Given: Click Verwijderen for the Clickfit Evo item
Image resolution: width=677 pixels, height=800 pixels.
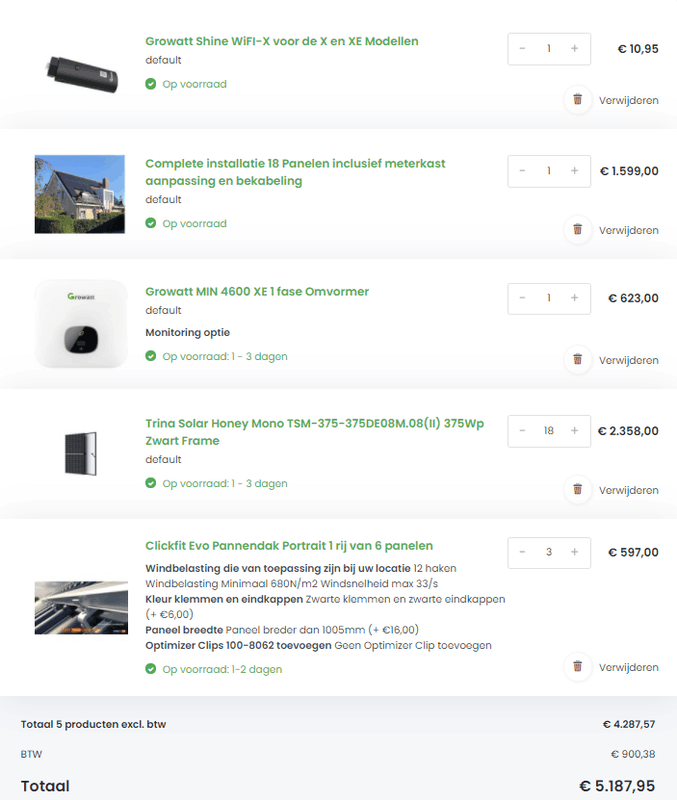Looking at the screenshot, I should coord(628,668).
